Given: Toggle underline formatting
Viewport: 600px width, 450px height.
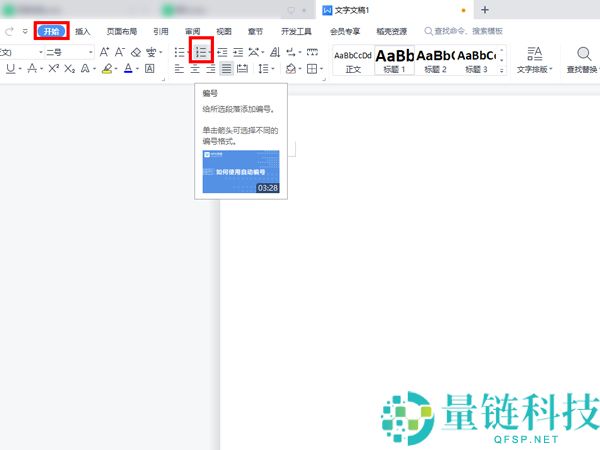Looking at the screenshot, I should 11,68.
